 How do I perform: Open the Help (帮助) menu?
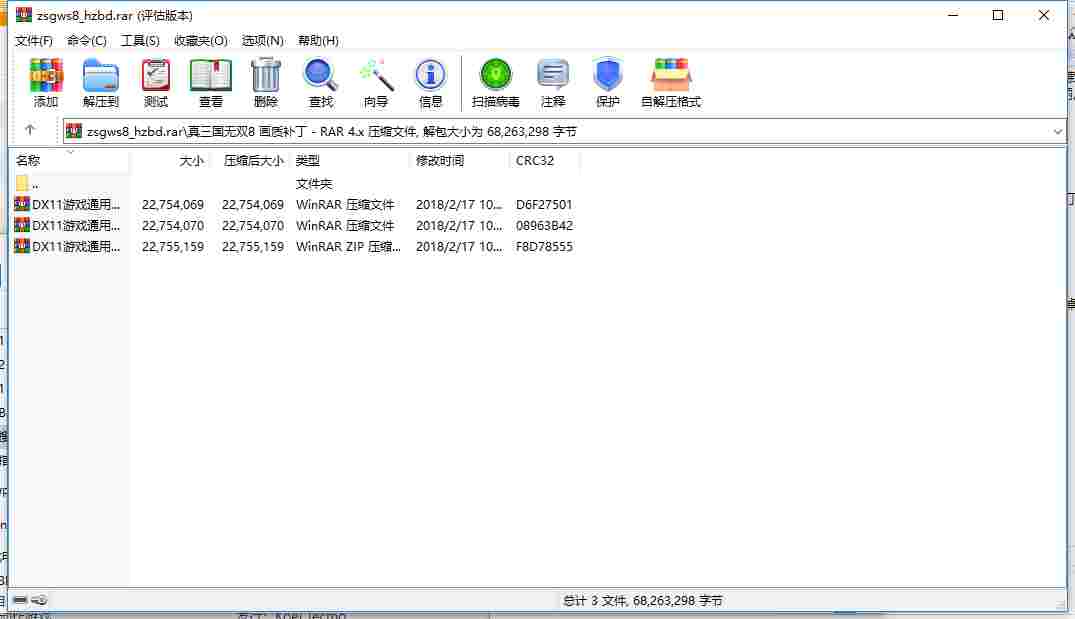click(x=318, y=40)
